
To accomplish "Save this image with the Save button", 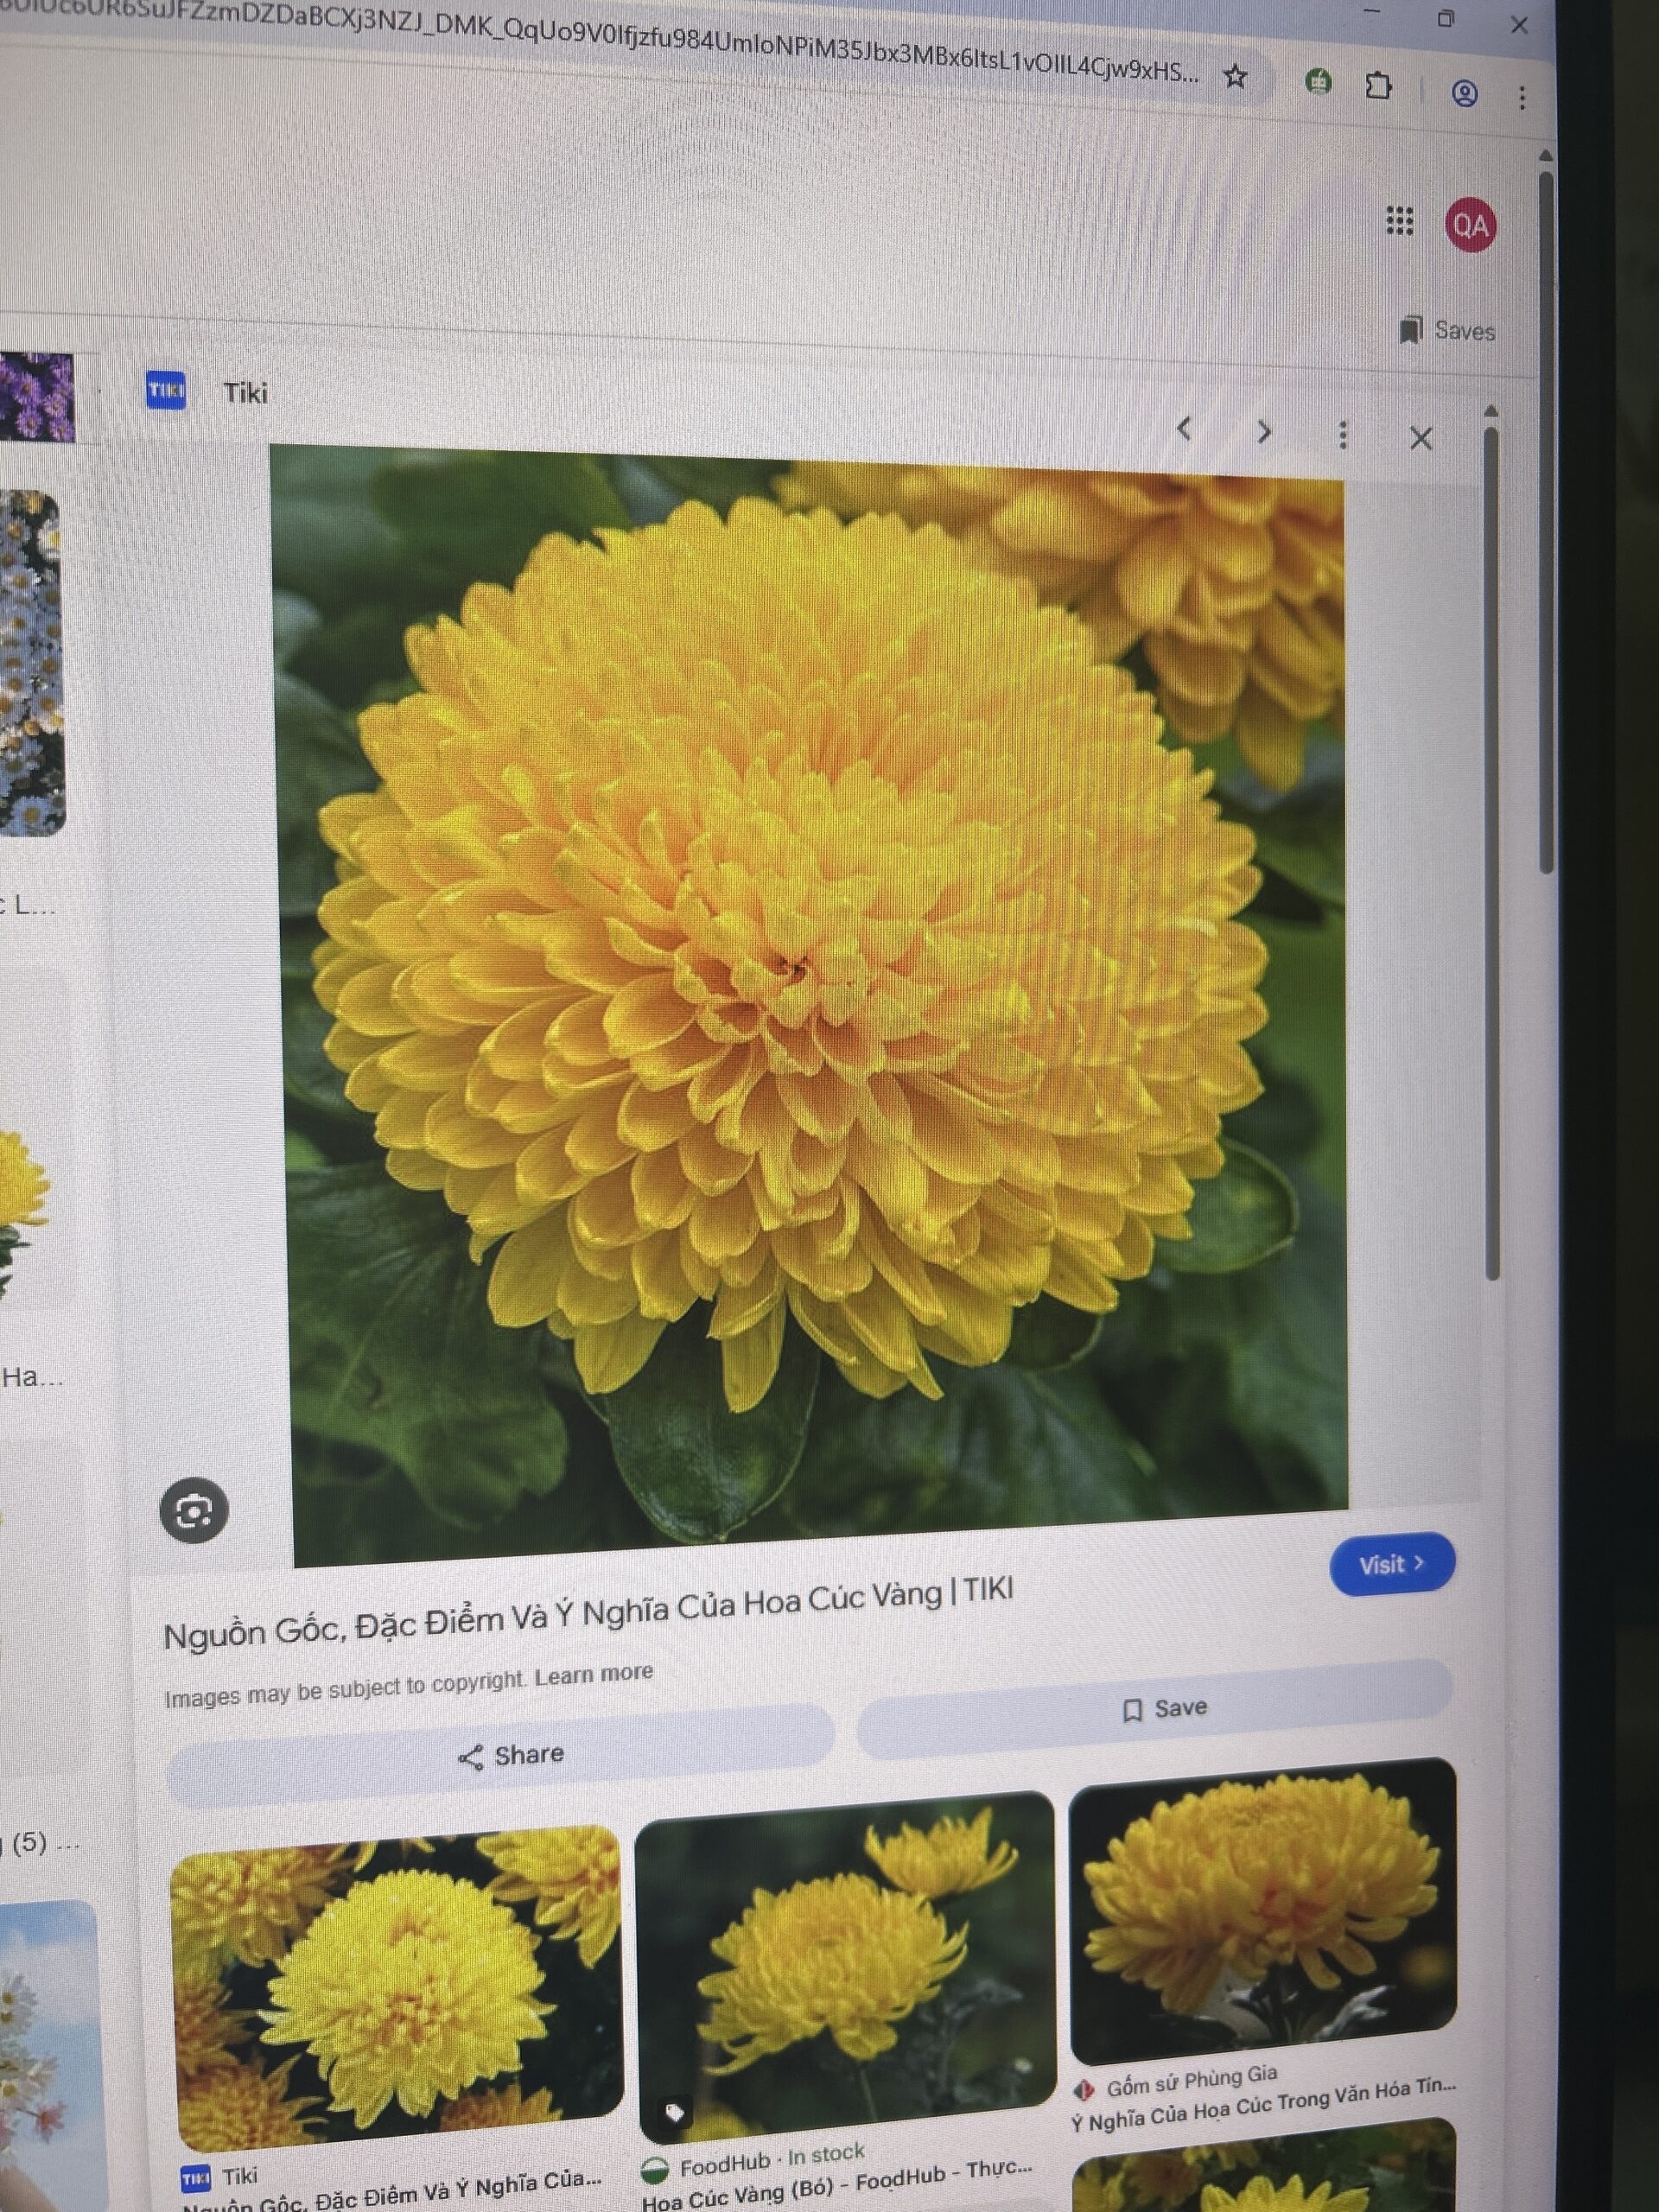I will click(1165, 1708).
